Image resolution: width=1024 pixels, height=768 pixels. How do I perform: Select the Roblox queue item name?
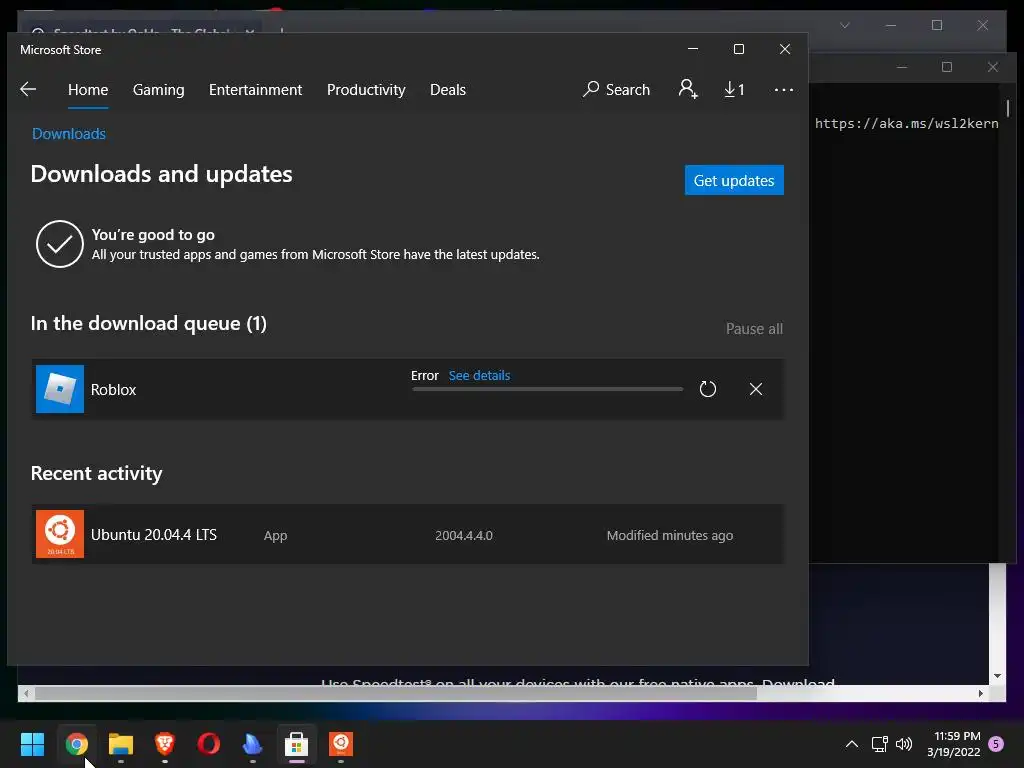click(114, 390)
